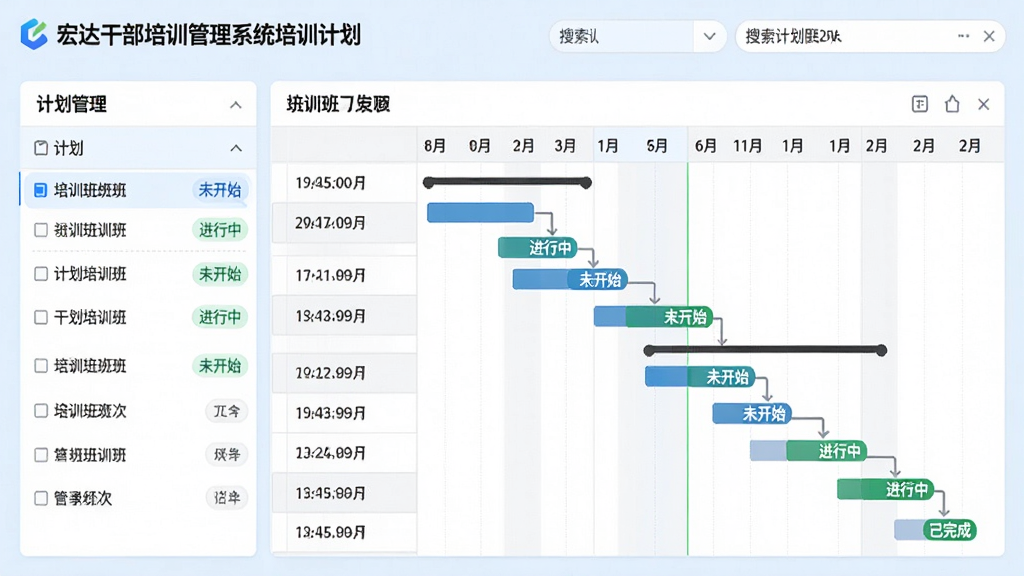Image resolution: width=1024 pixels, height=576 pixels.
Task: Click 进行中 status tag in second sidebar row
Action: 219,230
